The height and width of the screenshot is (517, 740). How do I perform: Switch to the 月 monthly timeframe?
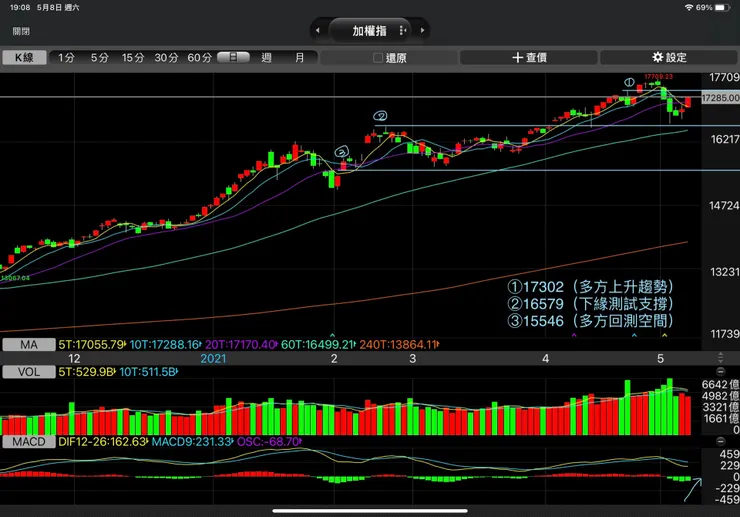[x=300, y=58]
